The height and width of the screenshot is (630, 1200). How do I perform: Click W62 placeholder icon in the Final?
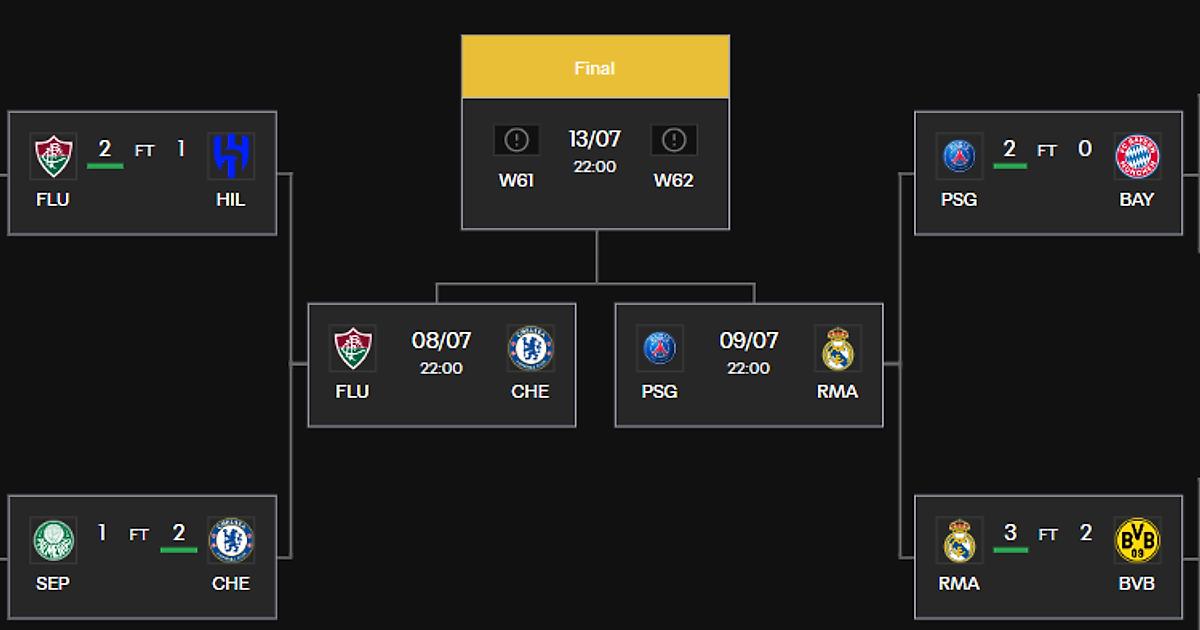pyautogui.click(x=673, y=141)
